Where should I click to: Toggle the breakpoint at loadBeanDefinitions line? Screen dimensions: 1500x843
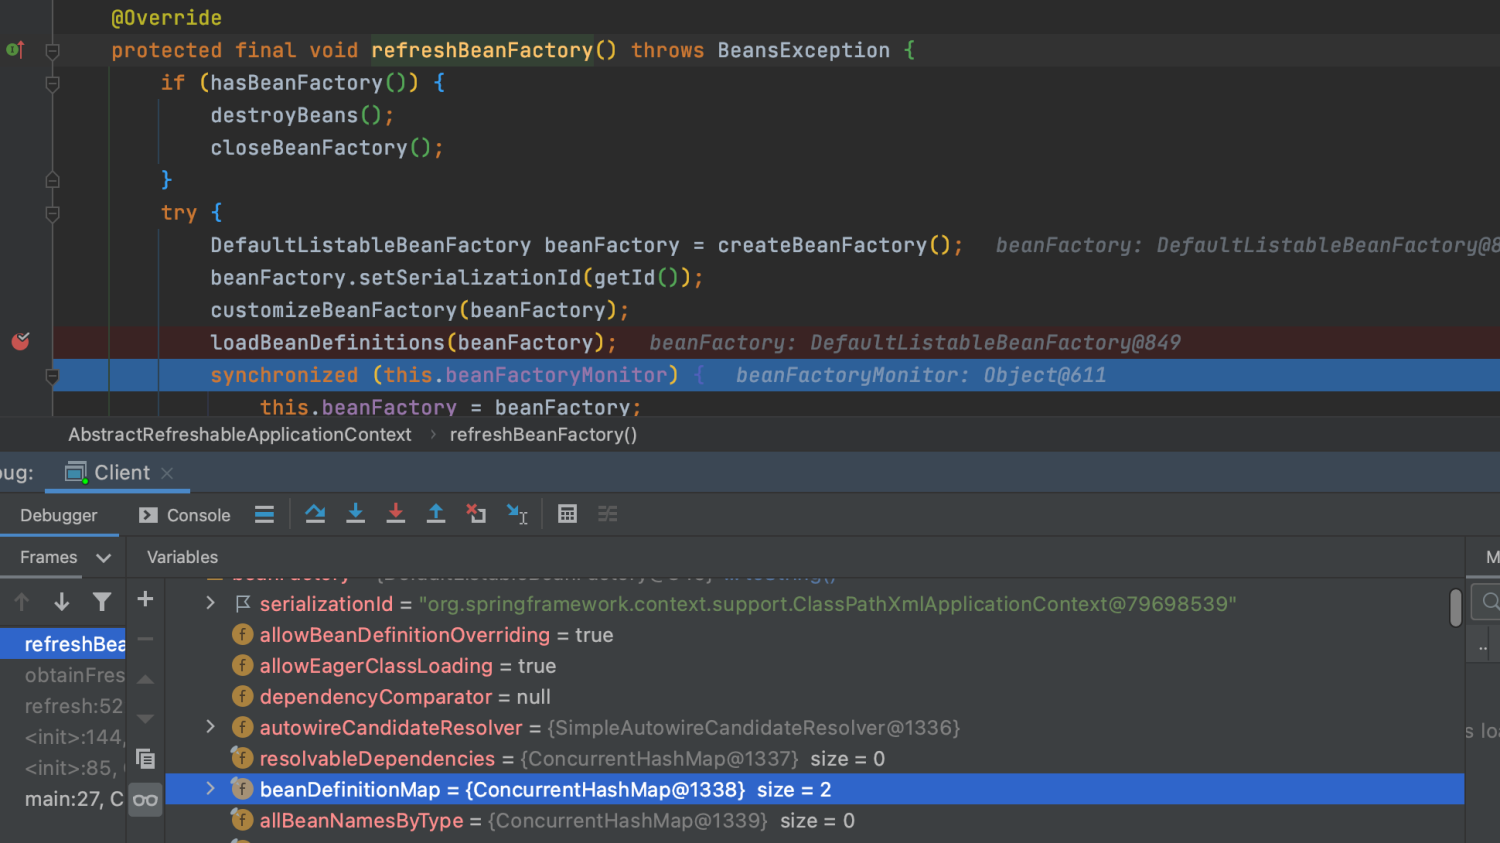click(x=20, y=342)
